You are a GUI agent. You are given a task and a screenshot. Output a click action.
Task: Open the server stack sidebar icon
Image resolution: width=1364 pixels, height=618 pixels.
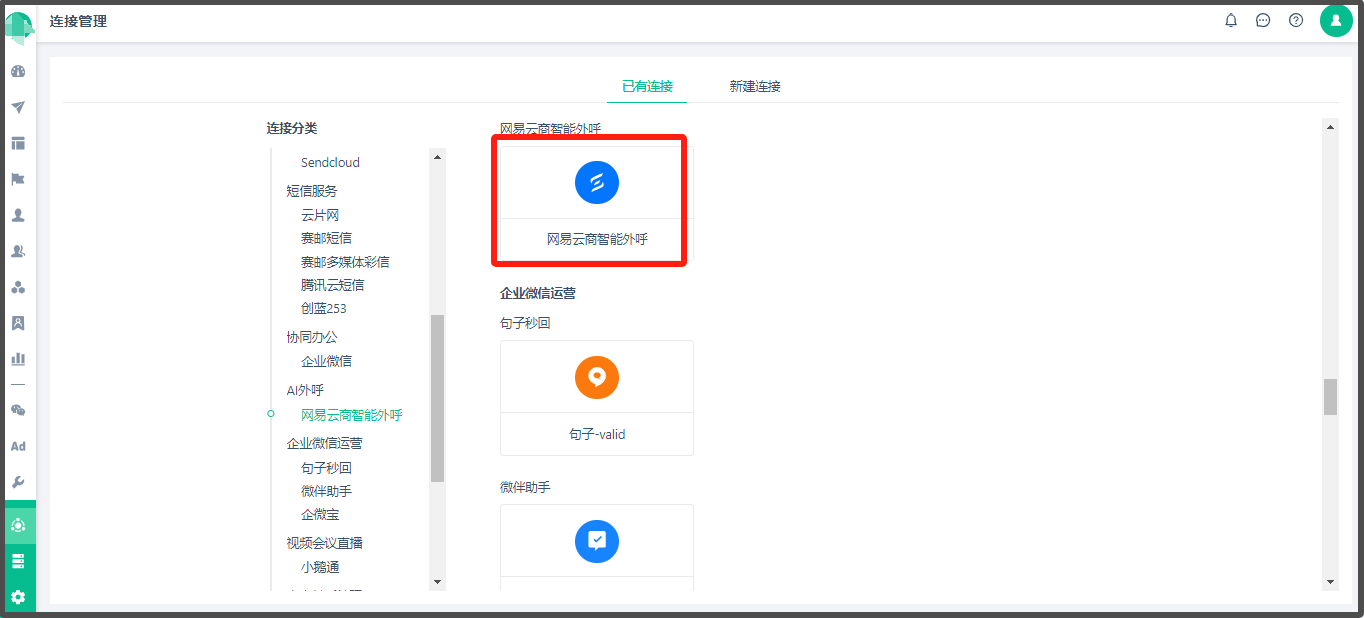click(x=18, y=562)
